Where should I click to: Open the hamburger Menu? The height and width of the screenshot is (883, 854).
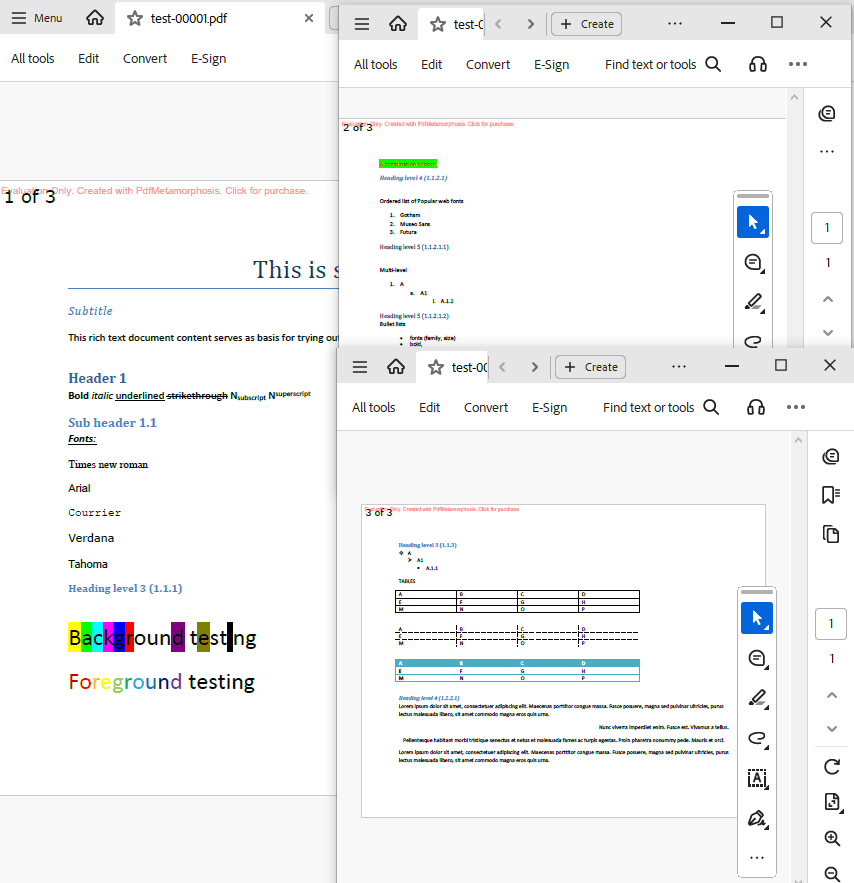click(x=360, y=366)
